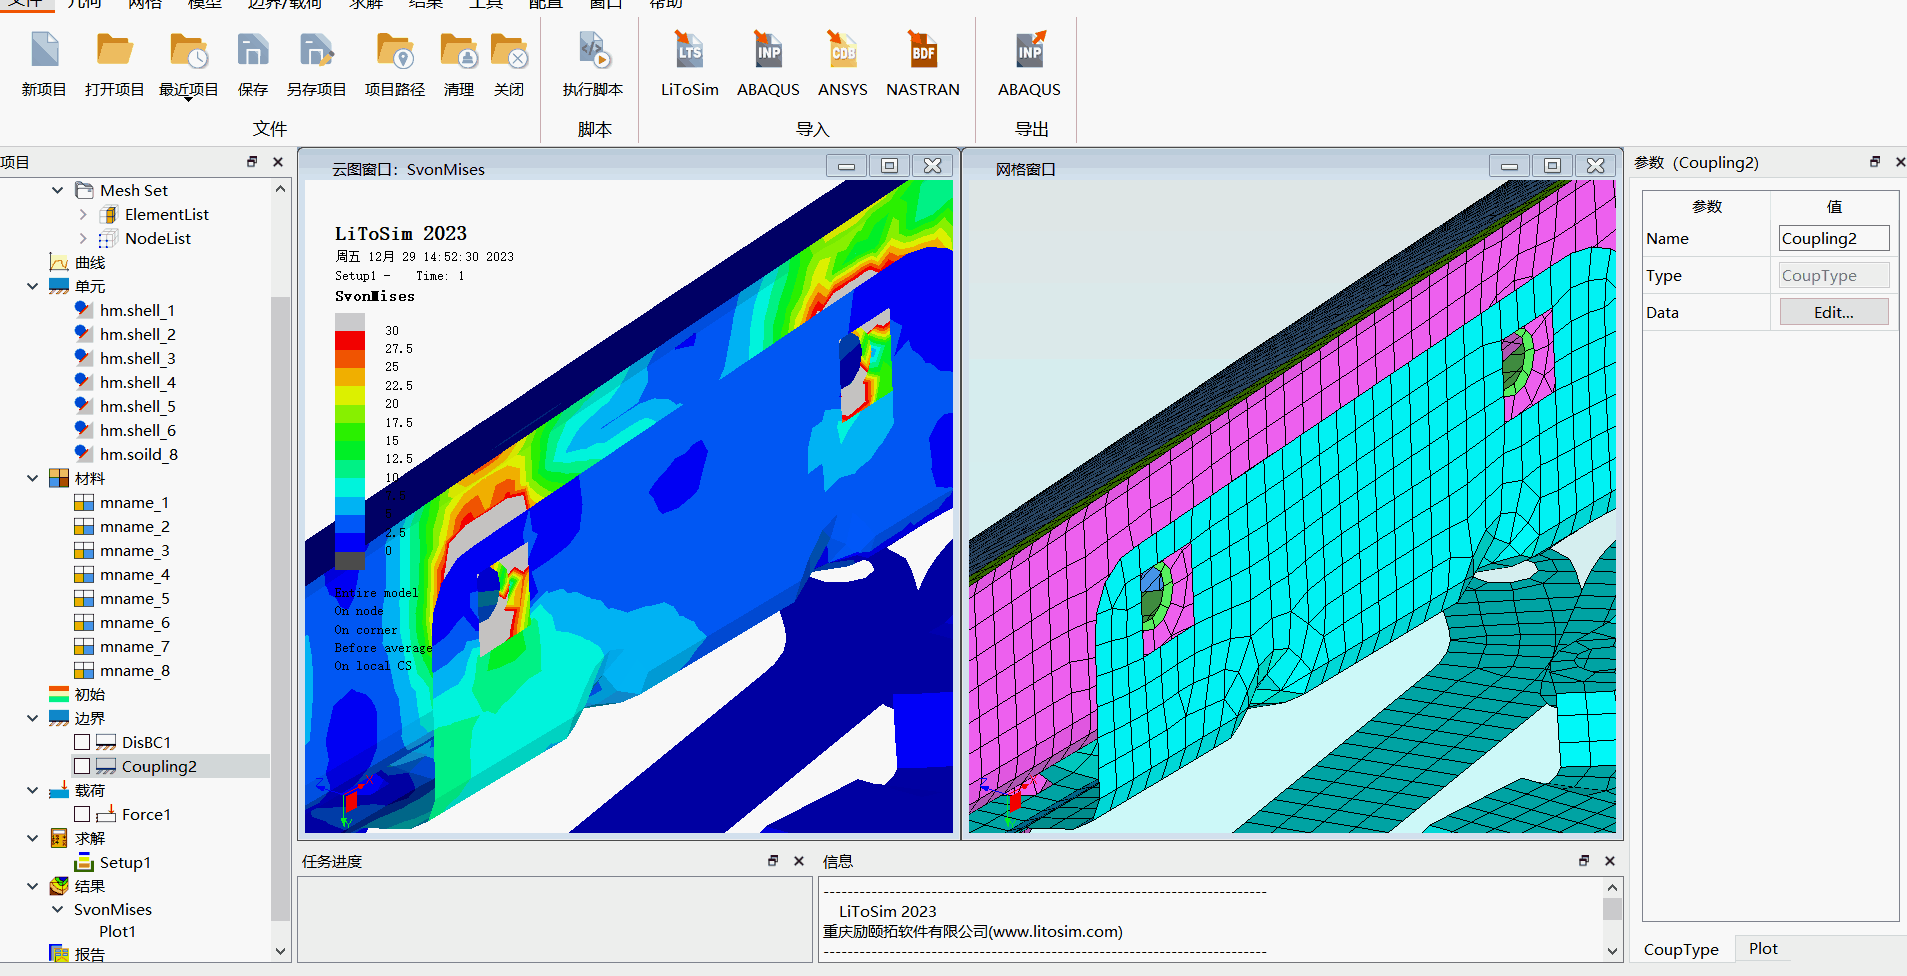Select Plot1 under SvonMises

pos(117,931)
